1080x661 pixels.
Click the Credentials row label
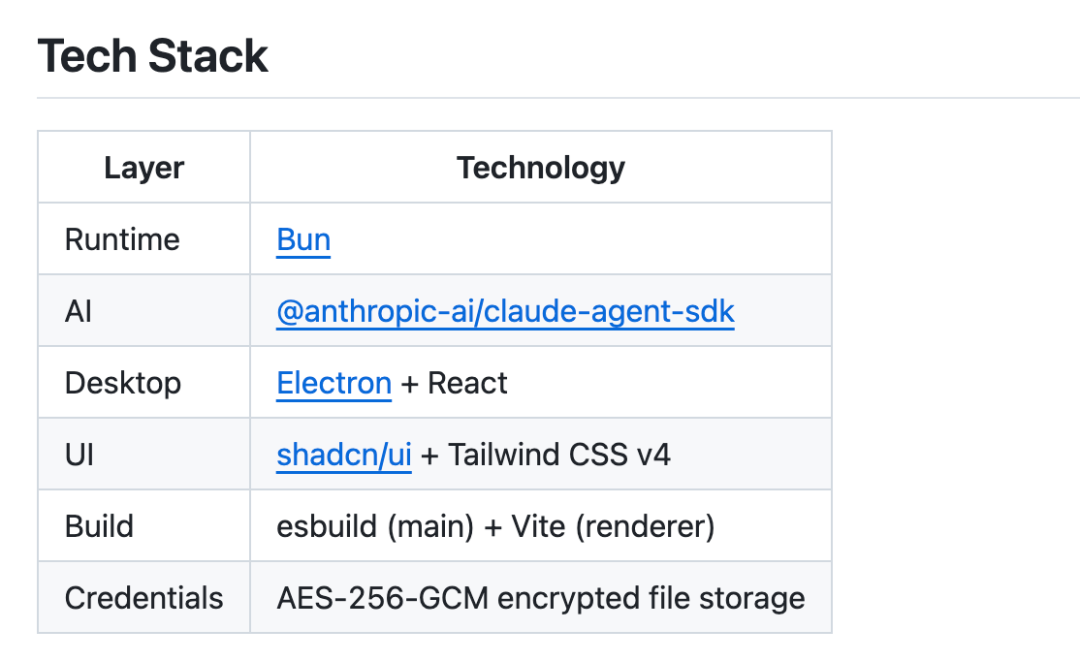pyautogui.click(x=144, y=598)
